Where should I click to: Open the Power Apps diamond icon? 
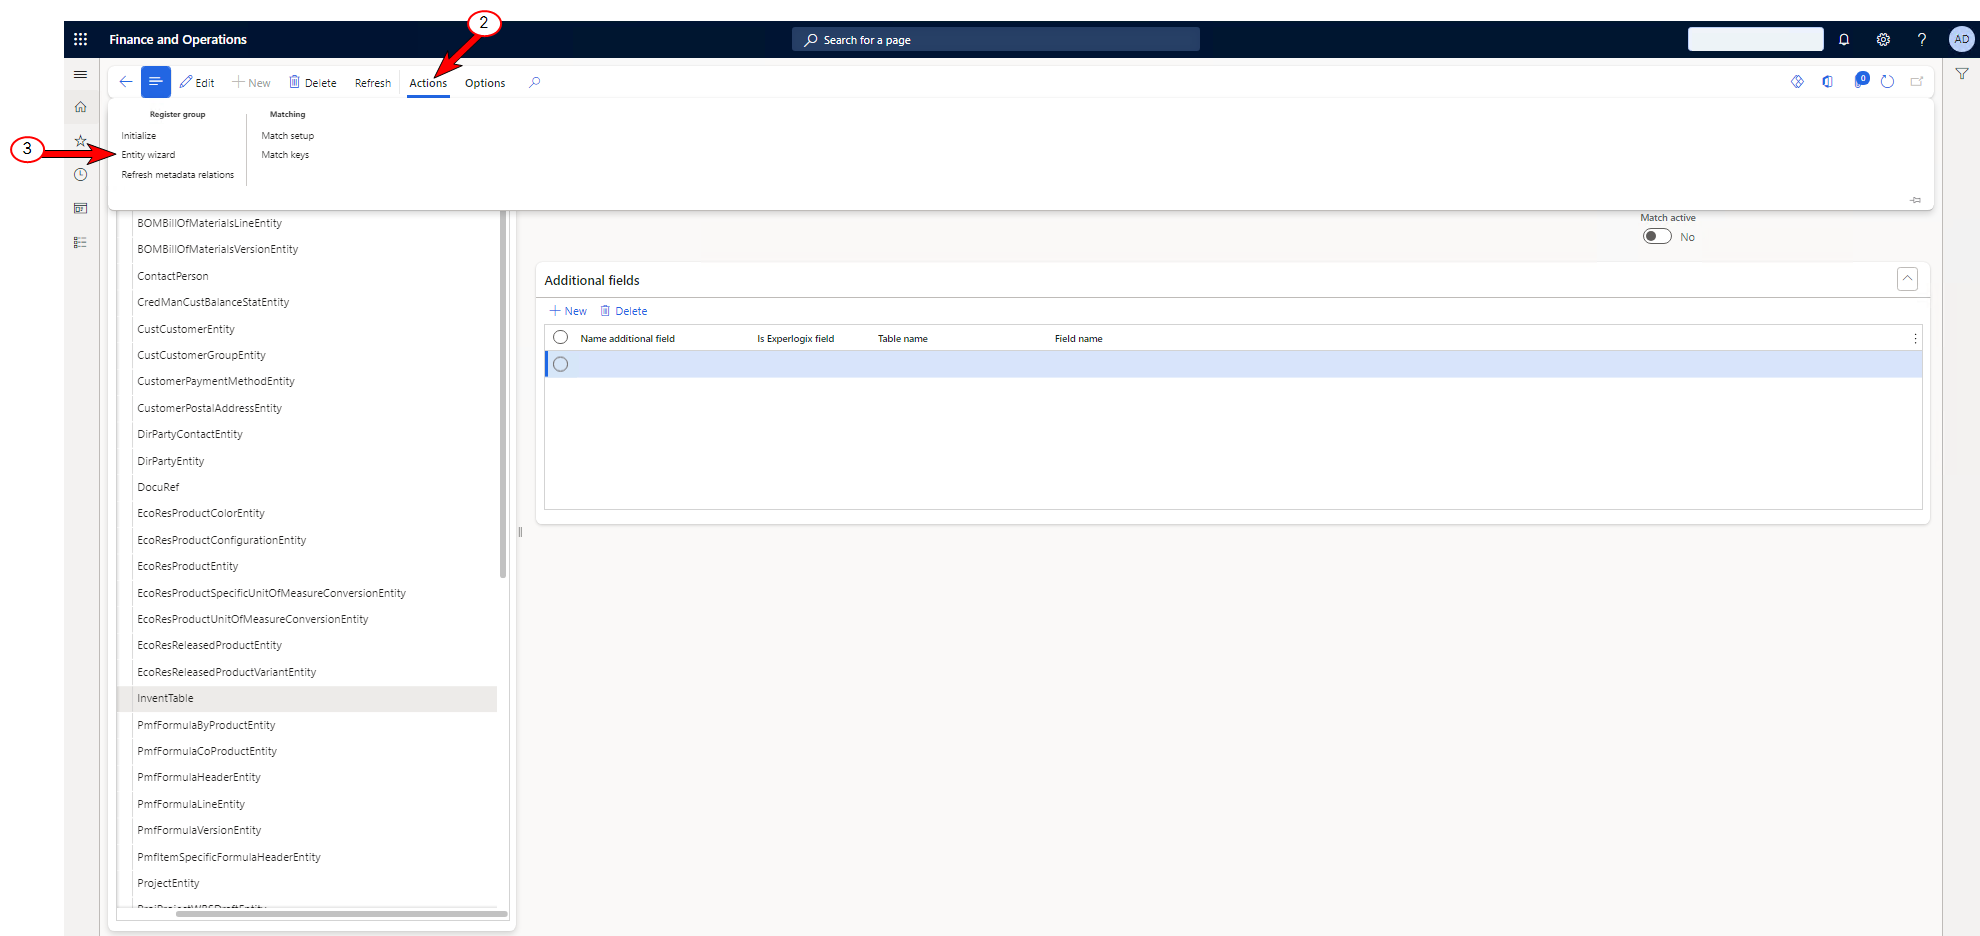[x=1797, y=81]
